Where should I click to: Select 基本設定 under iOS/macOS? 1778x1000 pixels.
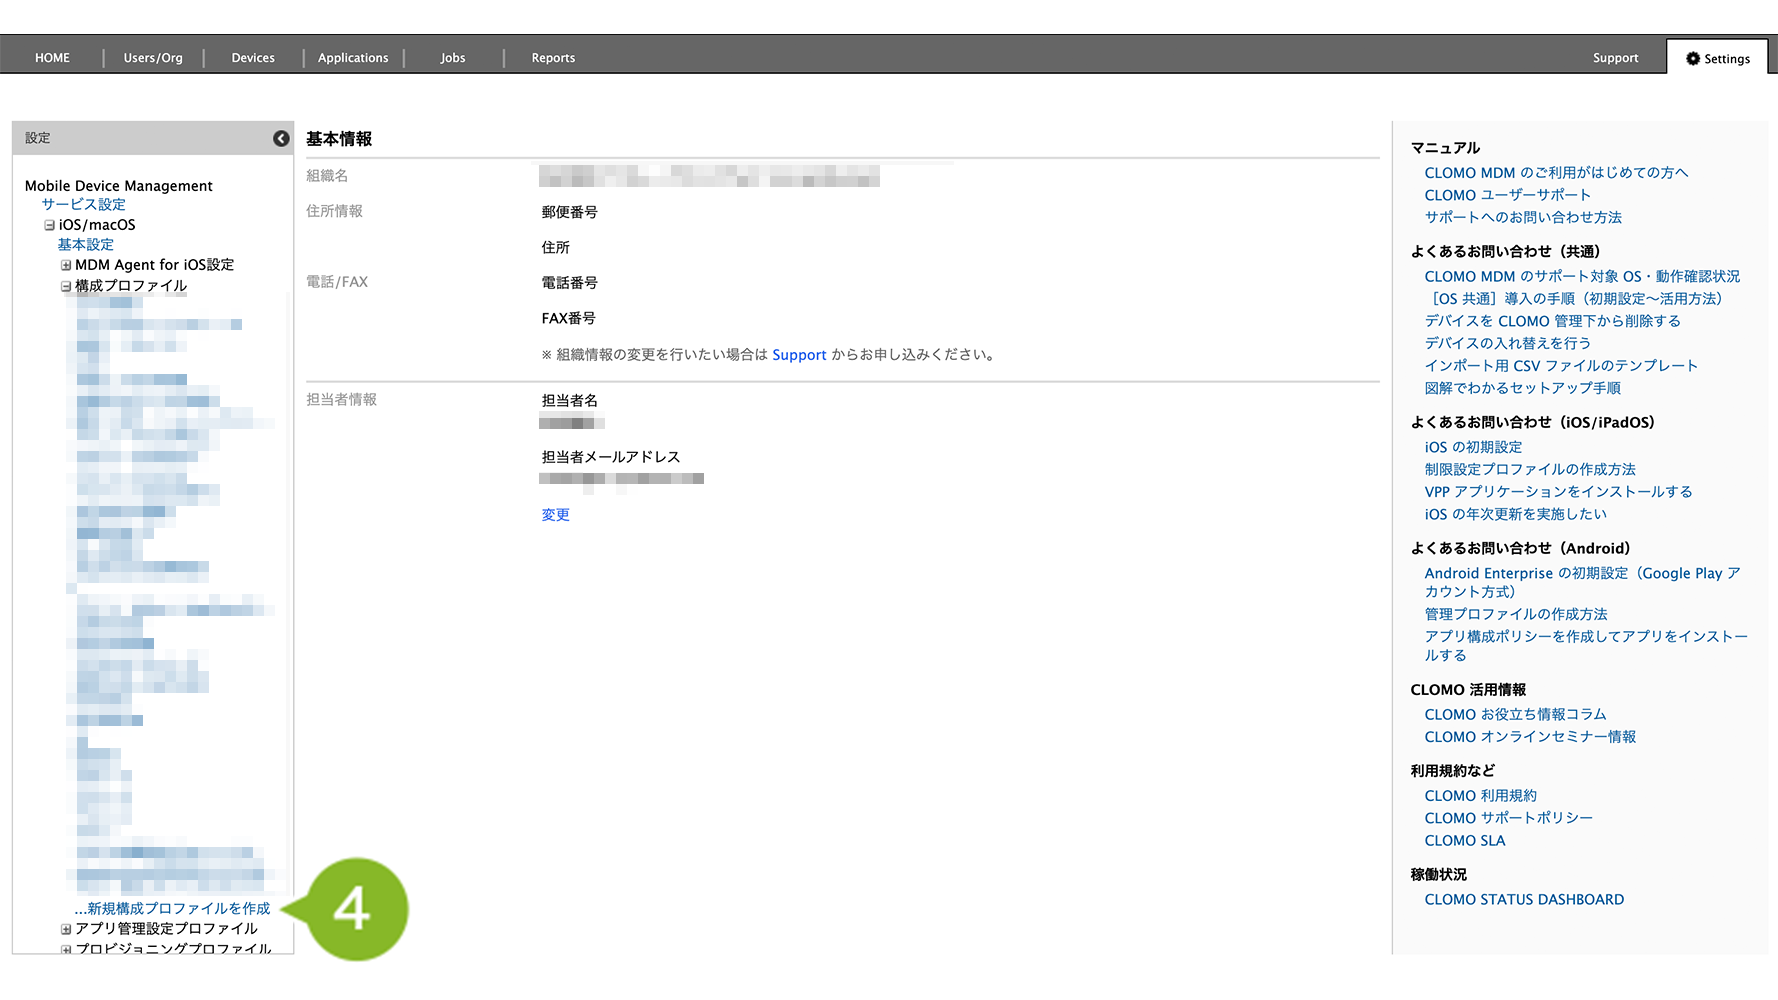pos(85,245)
